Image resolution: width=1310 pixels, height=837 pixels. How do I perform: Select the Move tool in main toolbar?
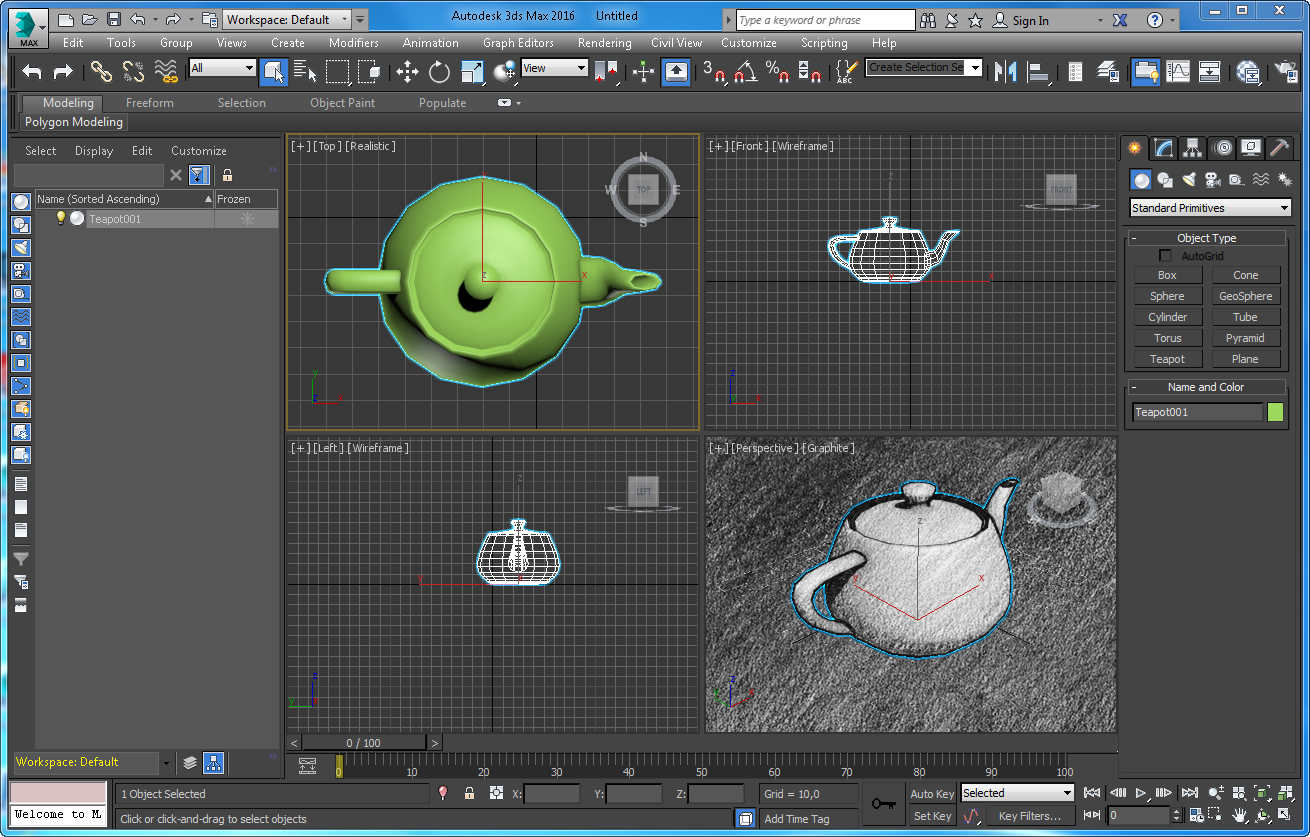(x=407, y=71)
